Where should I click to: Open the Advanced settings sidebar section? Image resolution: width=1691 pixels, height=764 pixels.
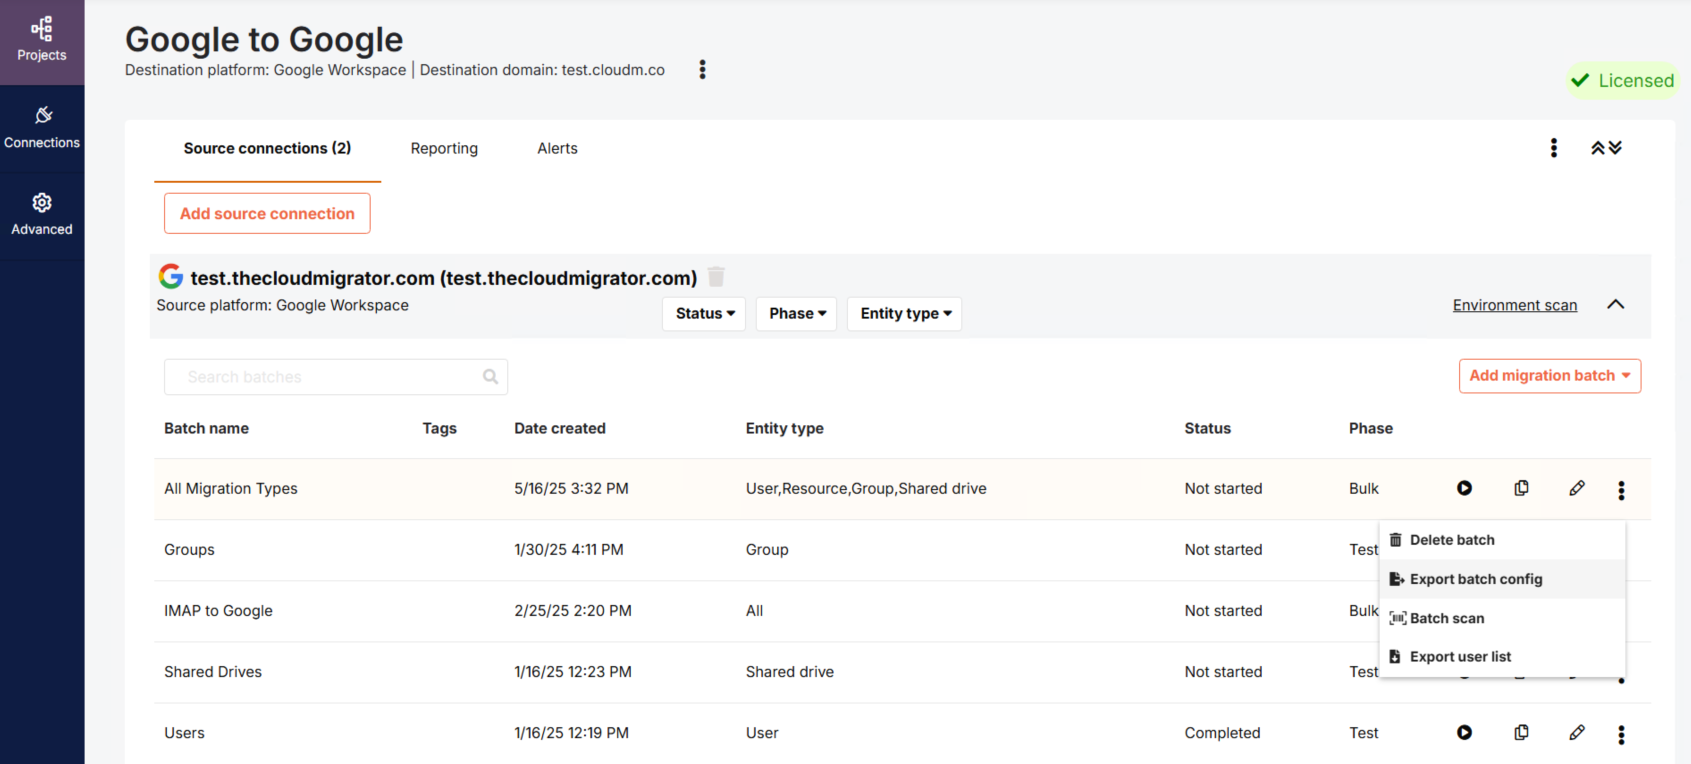click(x=42, y=215)
